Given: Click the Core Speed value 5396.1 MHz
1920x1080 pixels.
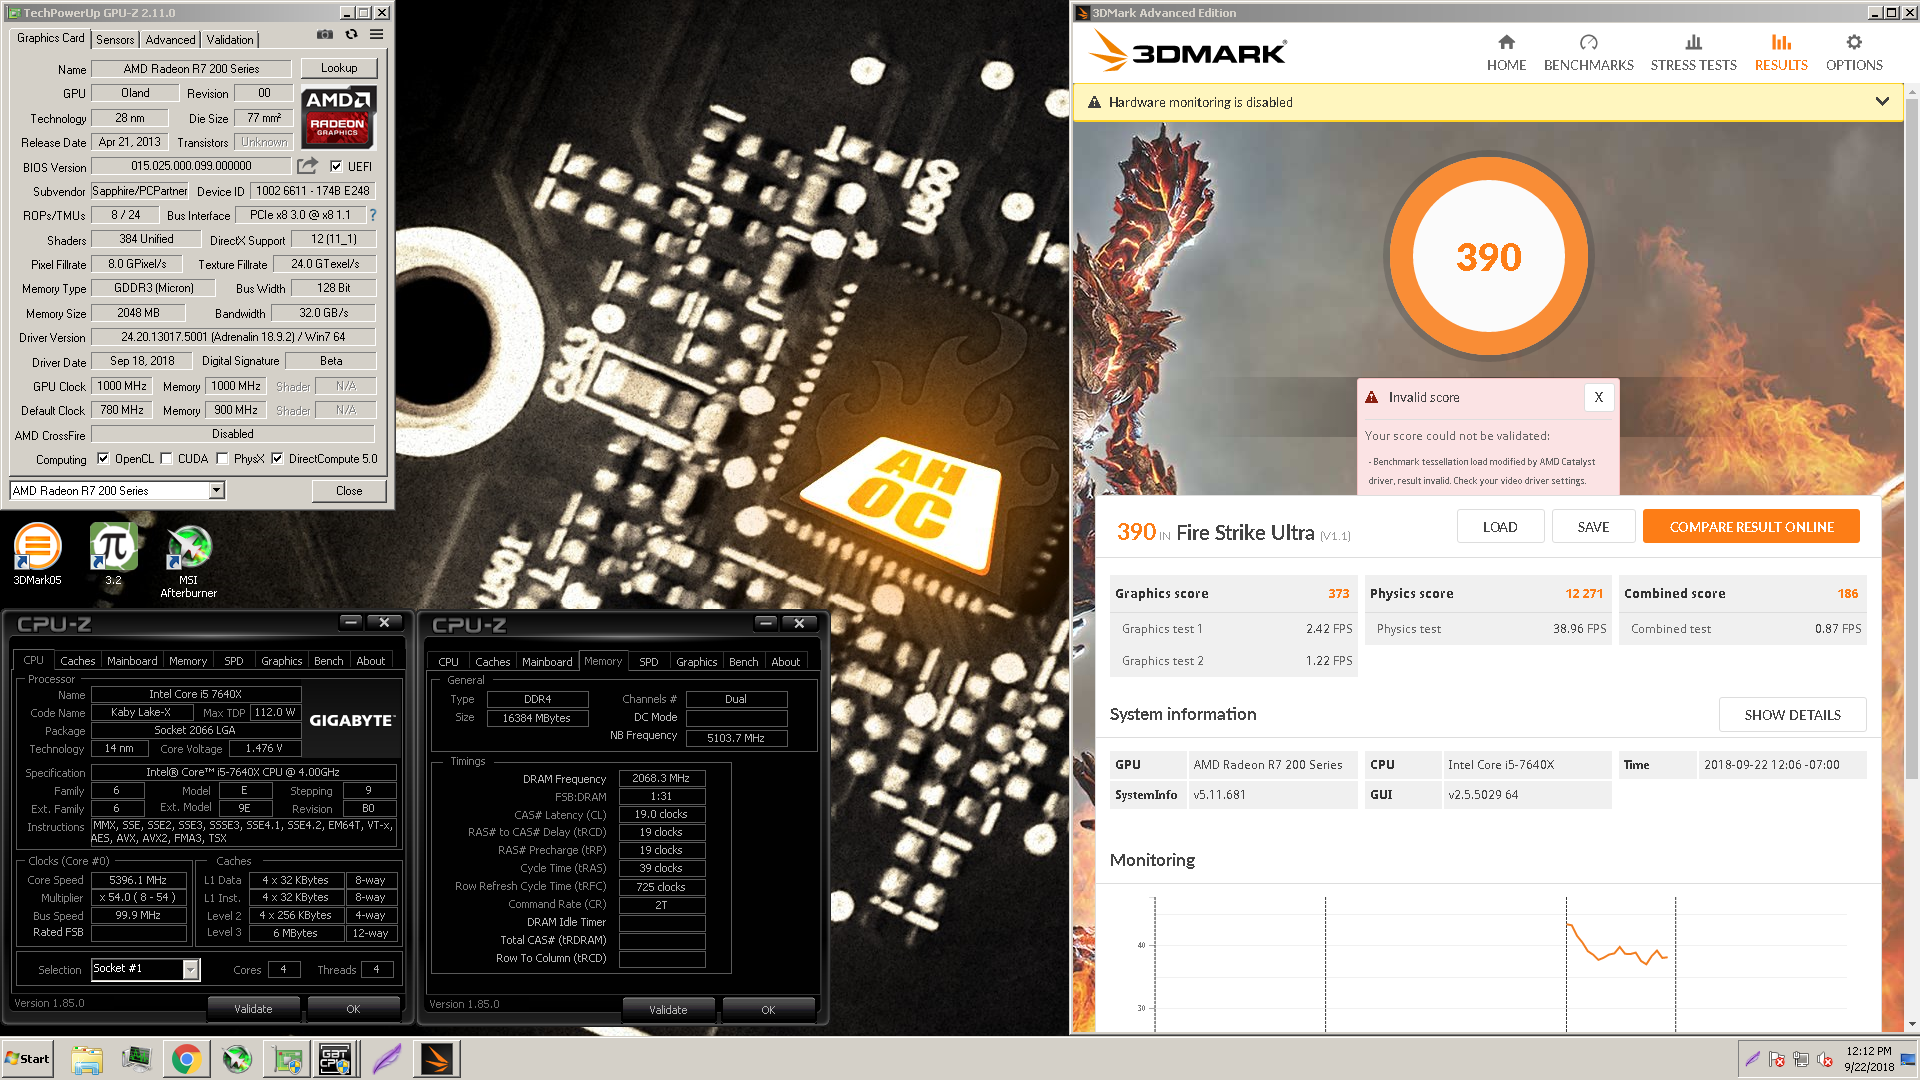Looking at the screenshot, I should pyautogui.click(x=138, y=880).
